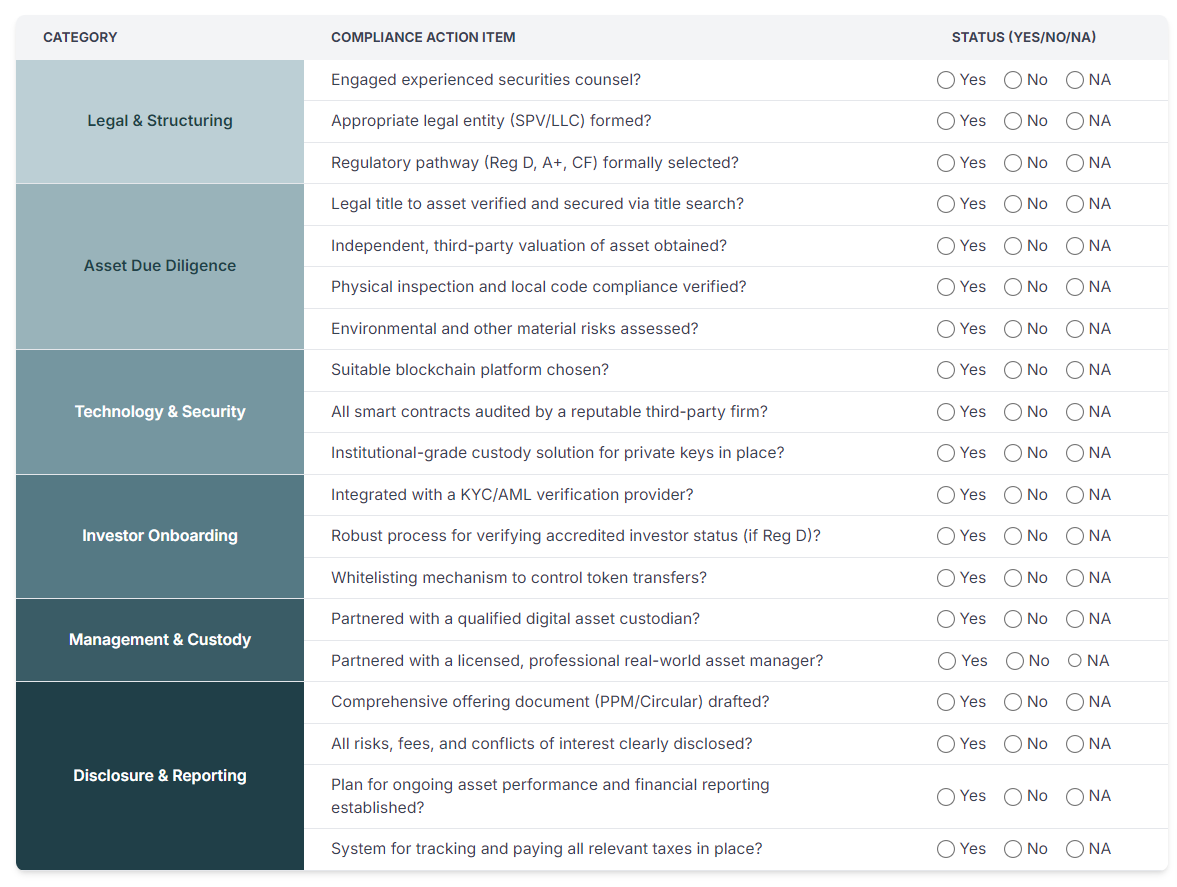
Task: Mark Yes for 'Suitable blockchain platform chosen?'
Action: tap(946, 370)
